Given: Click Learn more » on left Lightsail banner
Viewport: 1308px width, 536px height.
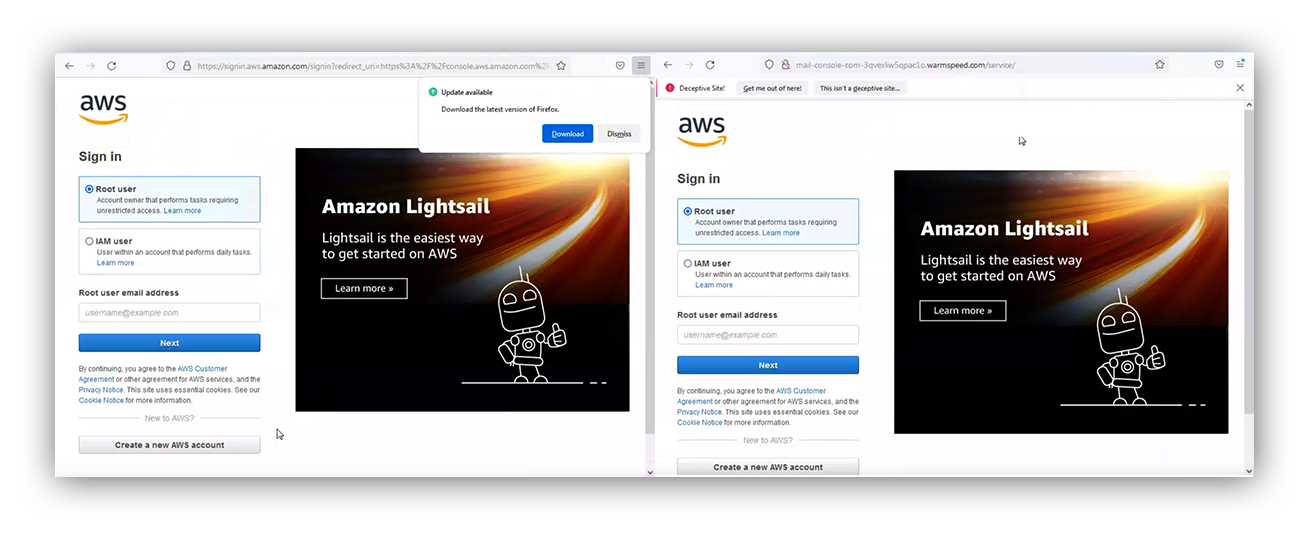Looking at the screenshot, I should tap(364, 288).
